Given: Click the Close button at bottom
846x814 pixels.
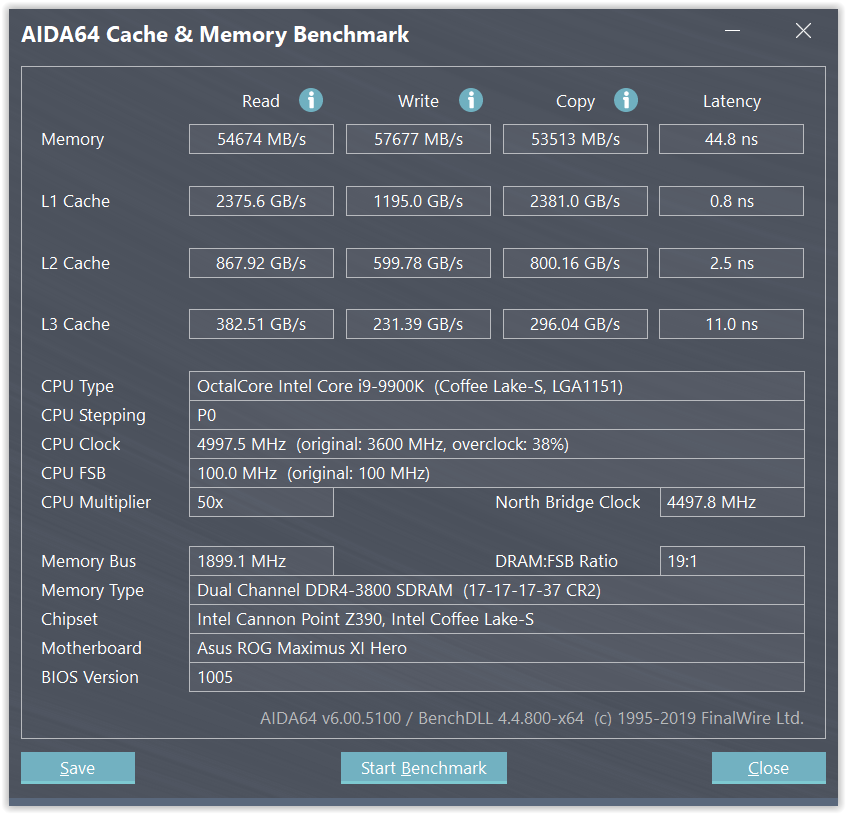Looking at the screenshot, I should (768, 768).
